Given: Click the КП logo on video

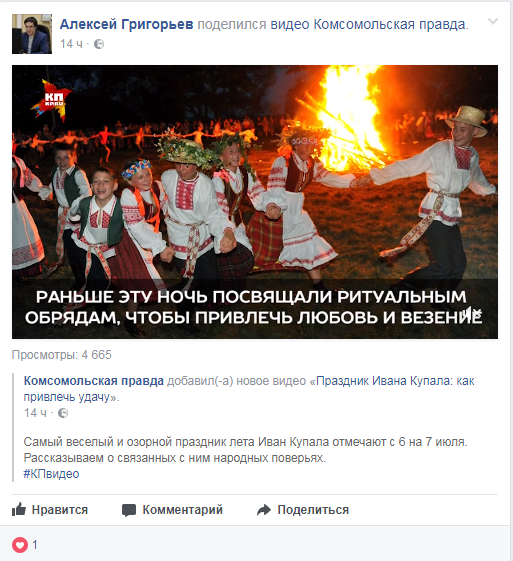Looking at the screenshot, I should click(51, 100).
